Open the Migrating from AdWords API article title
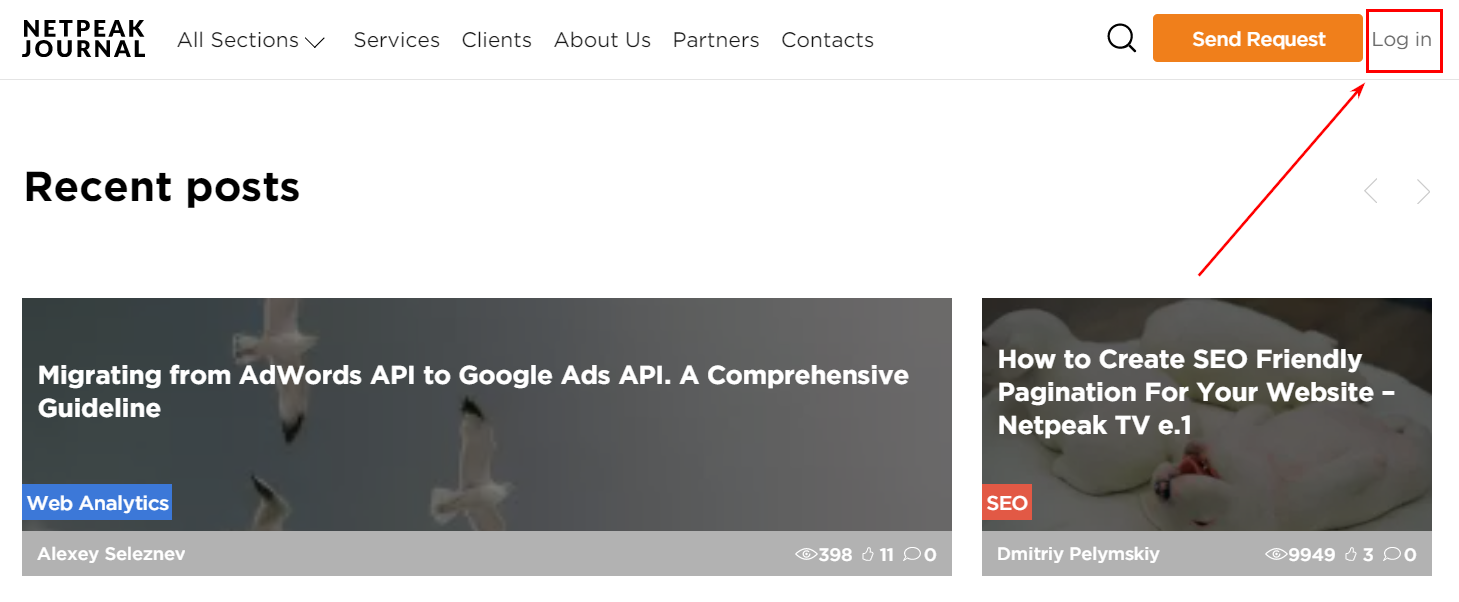This screenshot has height=602, width=1459. [473, 391]
